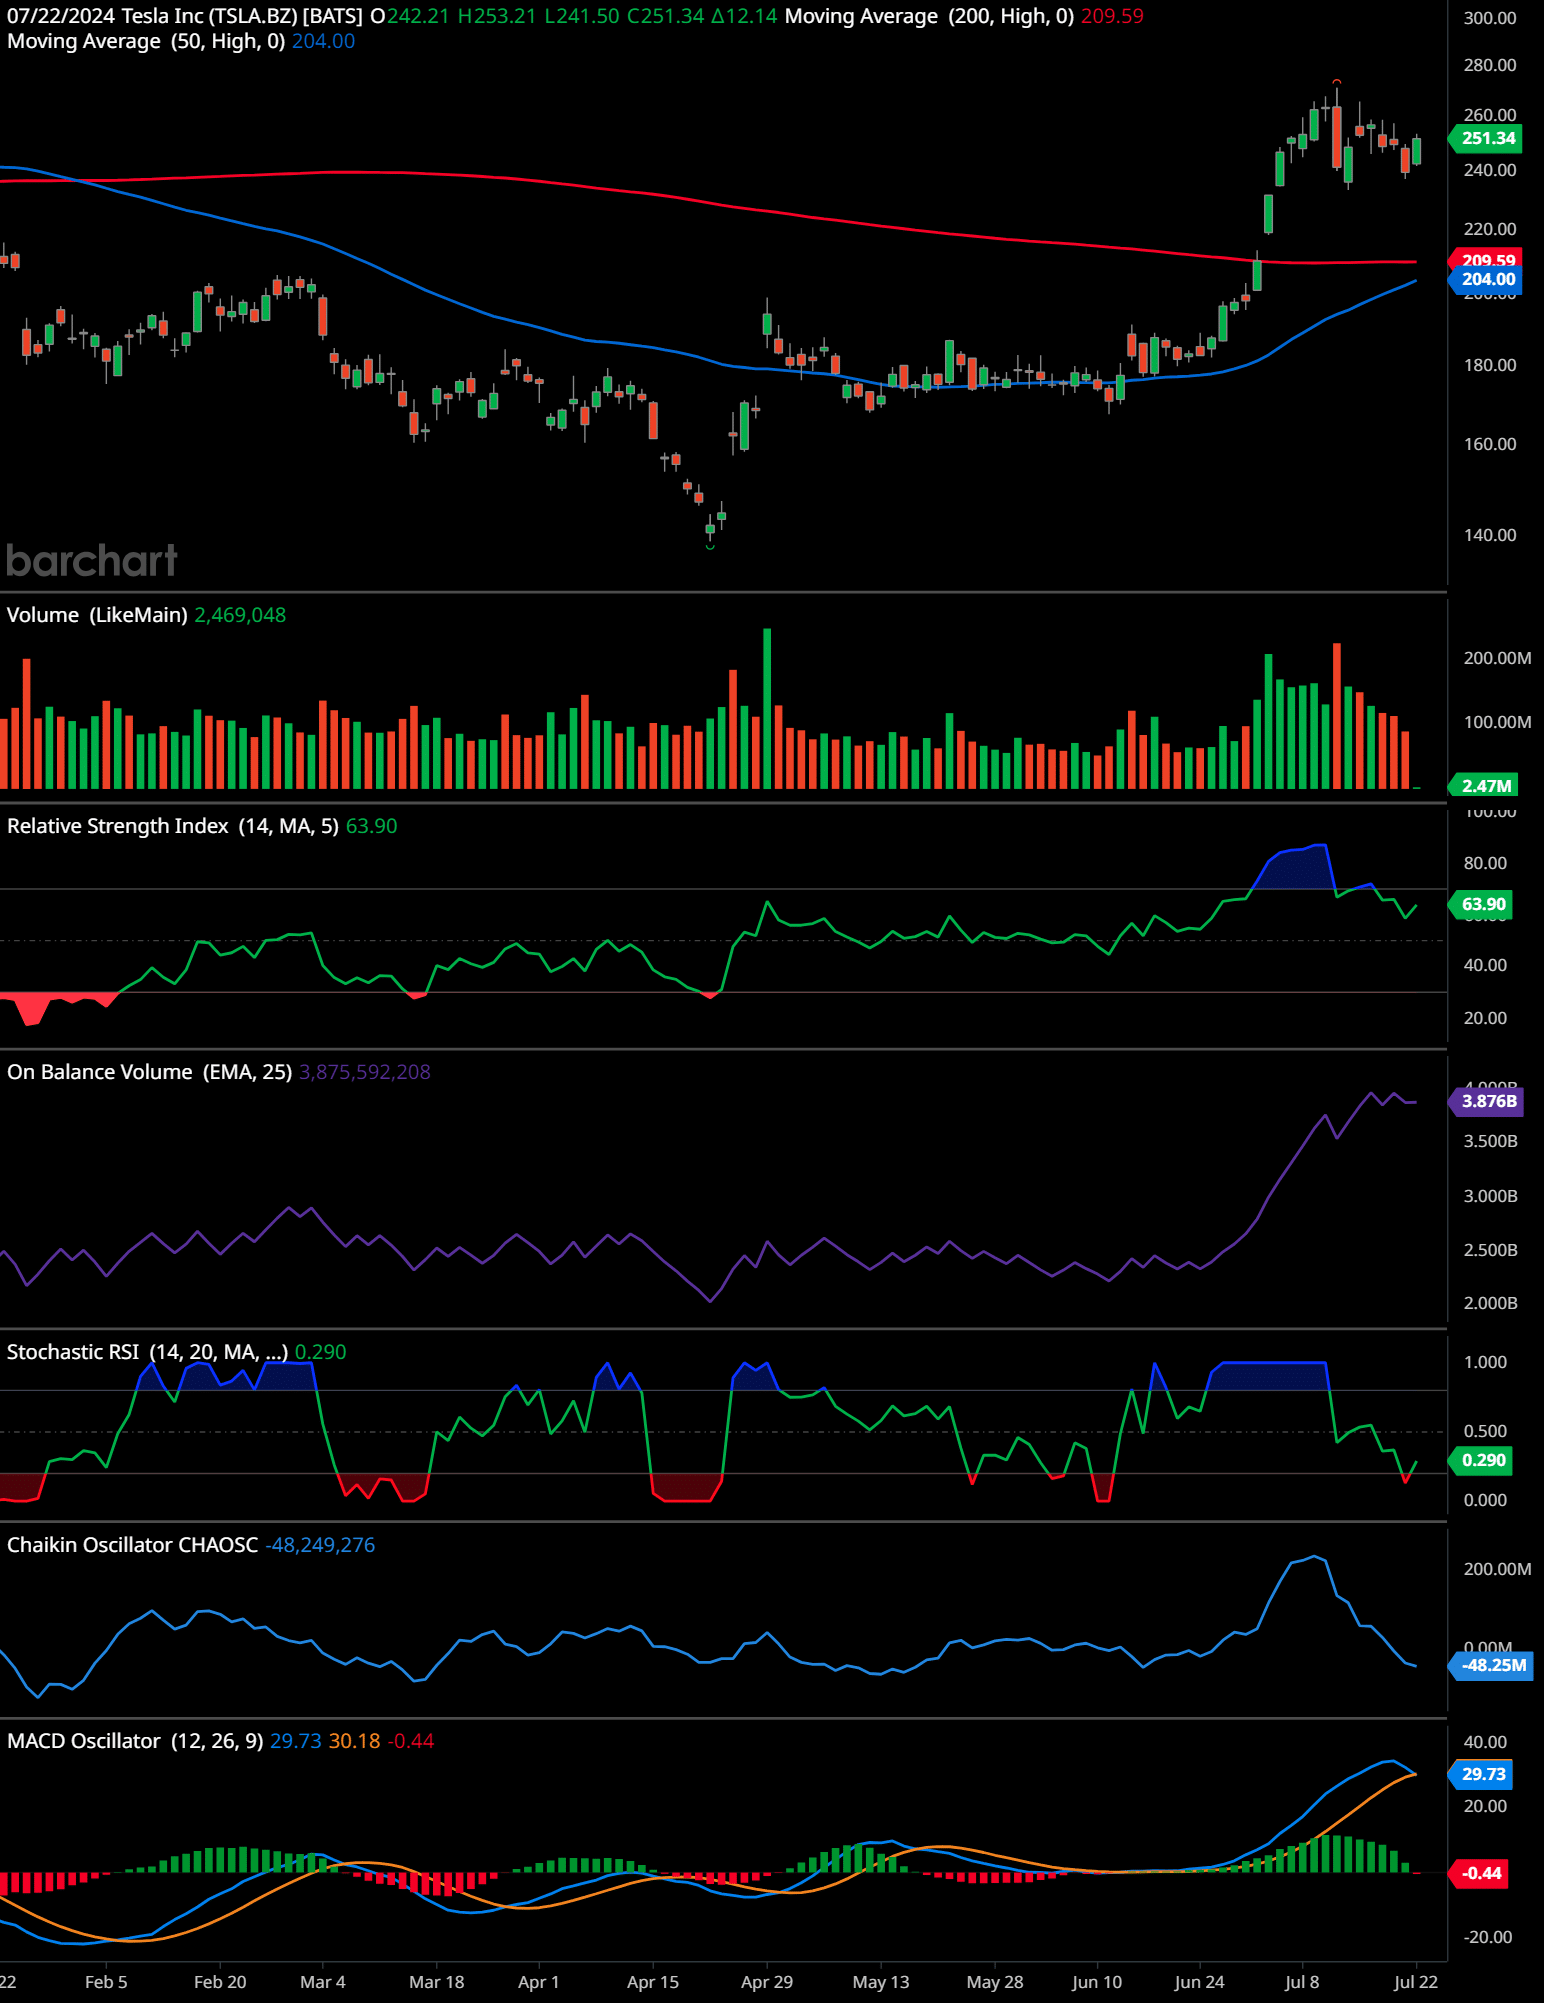Image resolution: width=1544 pixels, height=2003 pixels.
Task: Click the Mar 18 date label
Action: 437,1982
